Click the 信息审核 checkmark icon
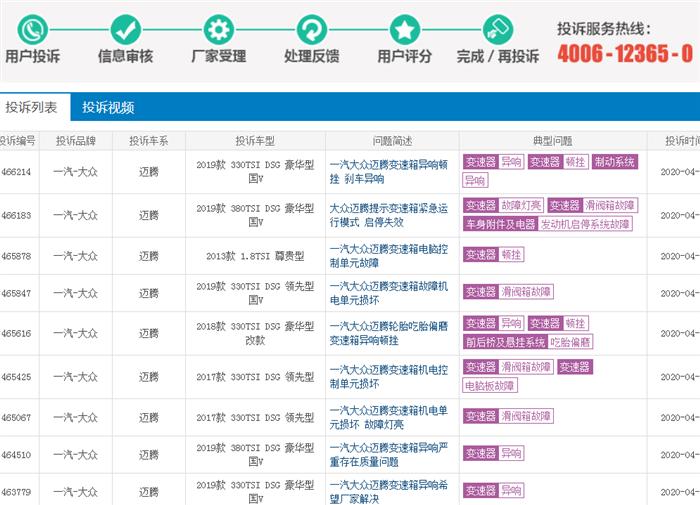 pyautogui.click(x=125, y=28)
